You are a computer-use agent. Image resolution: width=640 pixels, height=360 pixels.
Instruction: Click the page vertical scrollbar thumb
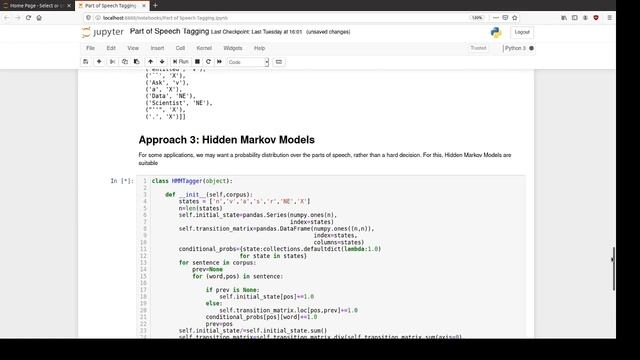tap(613, 269)
